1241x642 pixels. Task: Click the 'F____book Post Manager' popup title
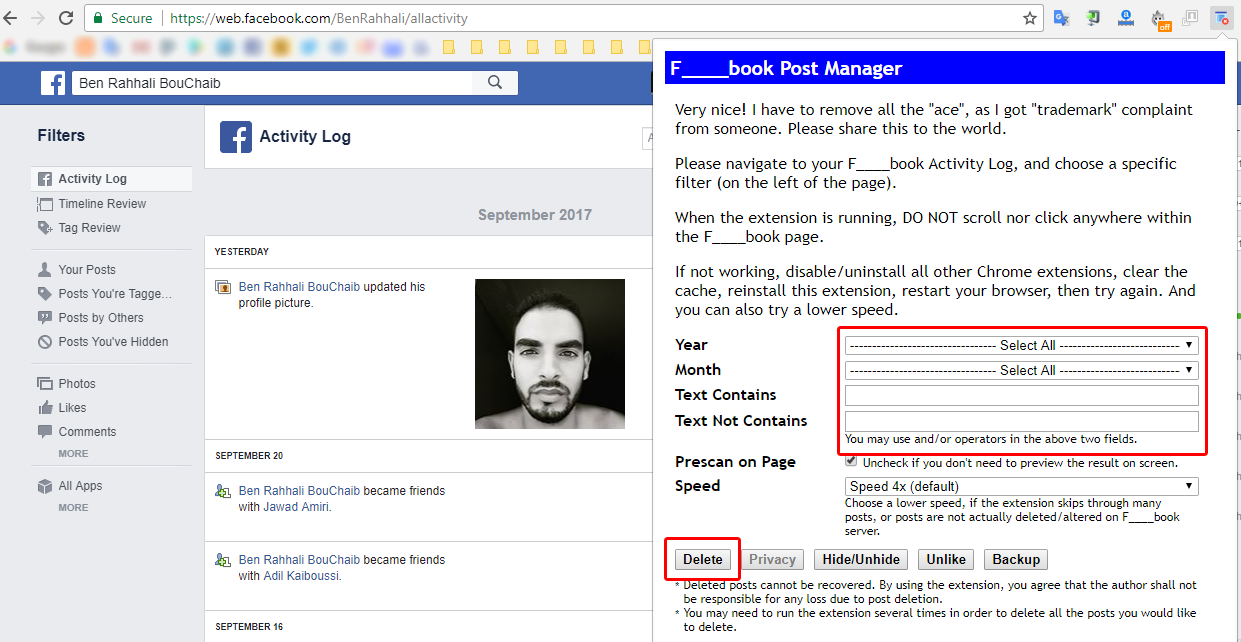[786, 68]
